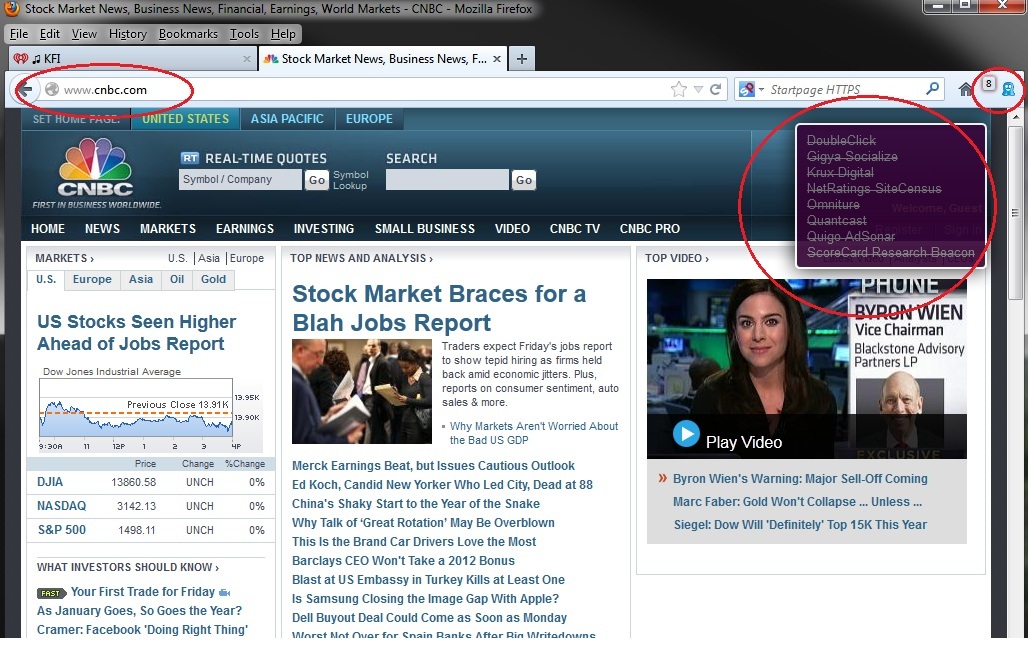
Task: Click the www.cnbc.com address field
Action: (x=354, y=90)
